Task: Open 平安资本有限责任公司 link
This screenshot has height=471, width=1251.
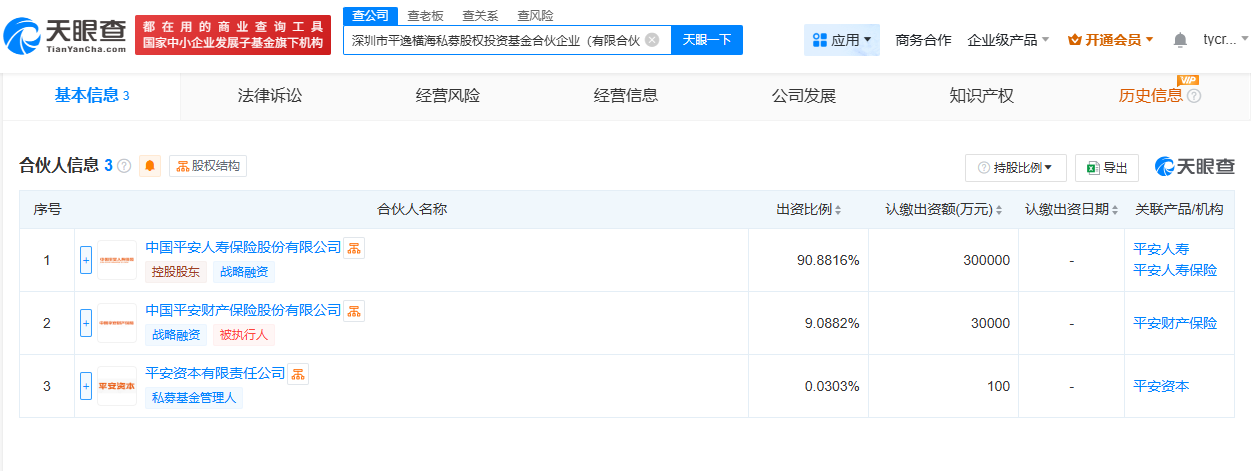Action: 215,373
